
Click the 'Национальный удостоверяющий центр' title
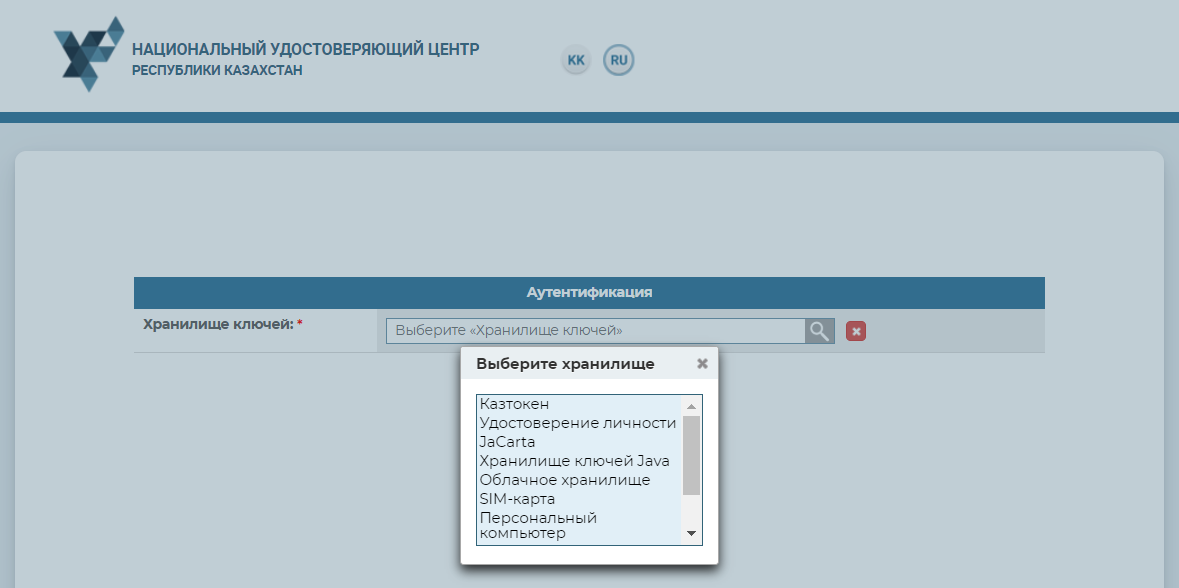[305, 49]
